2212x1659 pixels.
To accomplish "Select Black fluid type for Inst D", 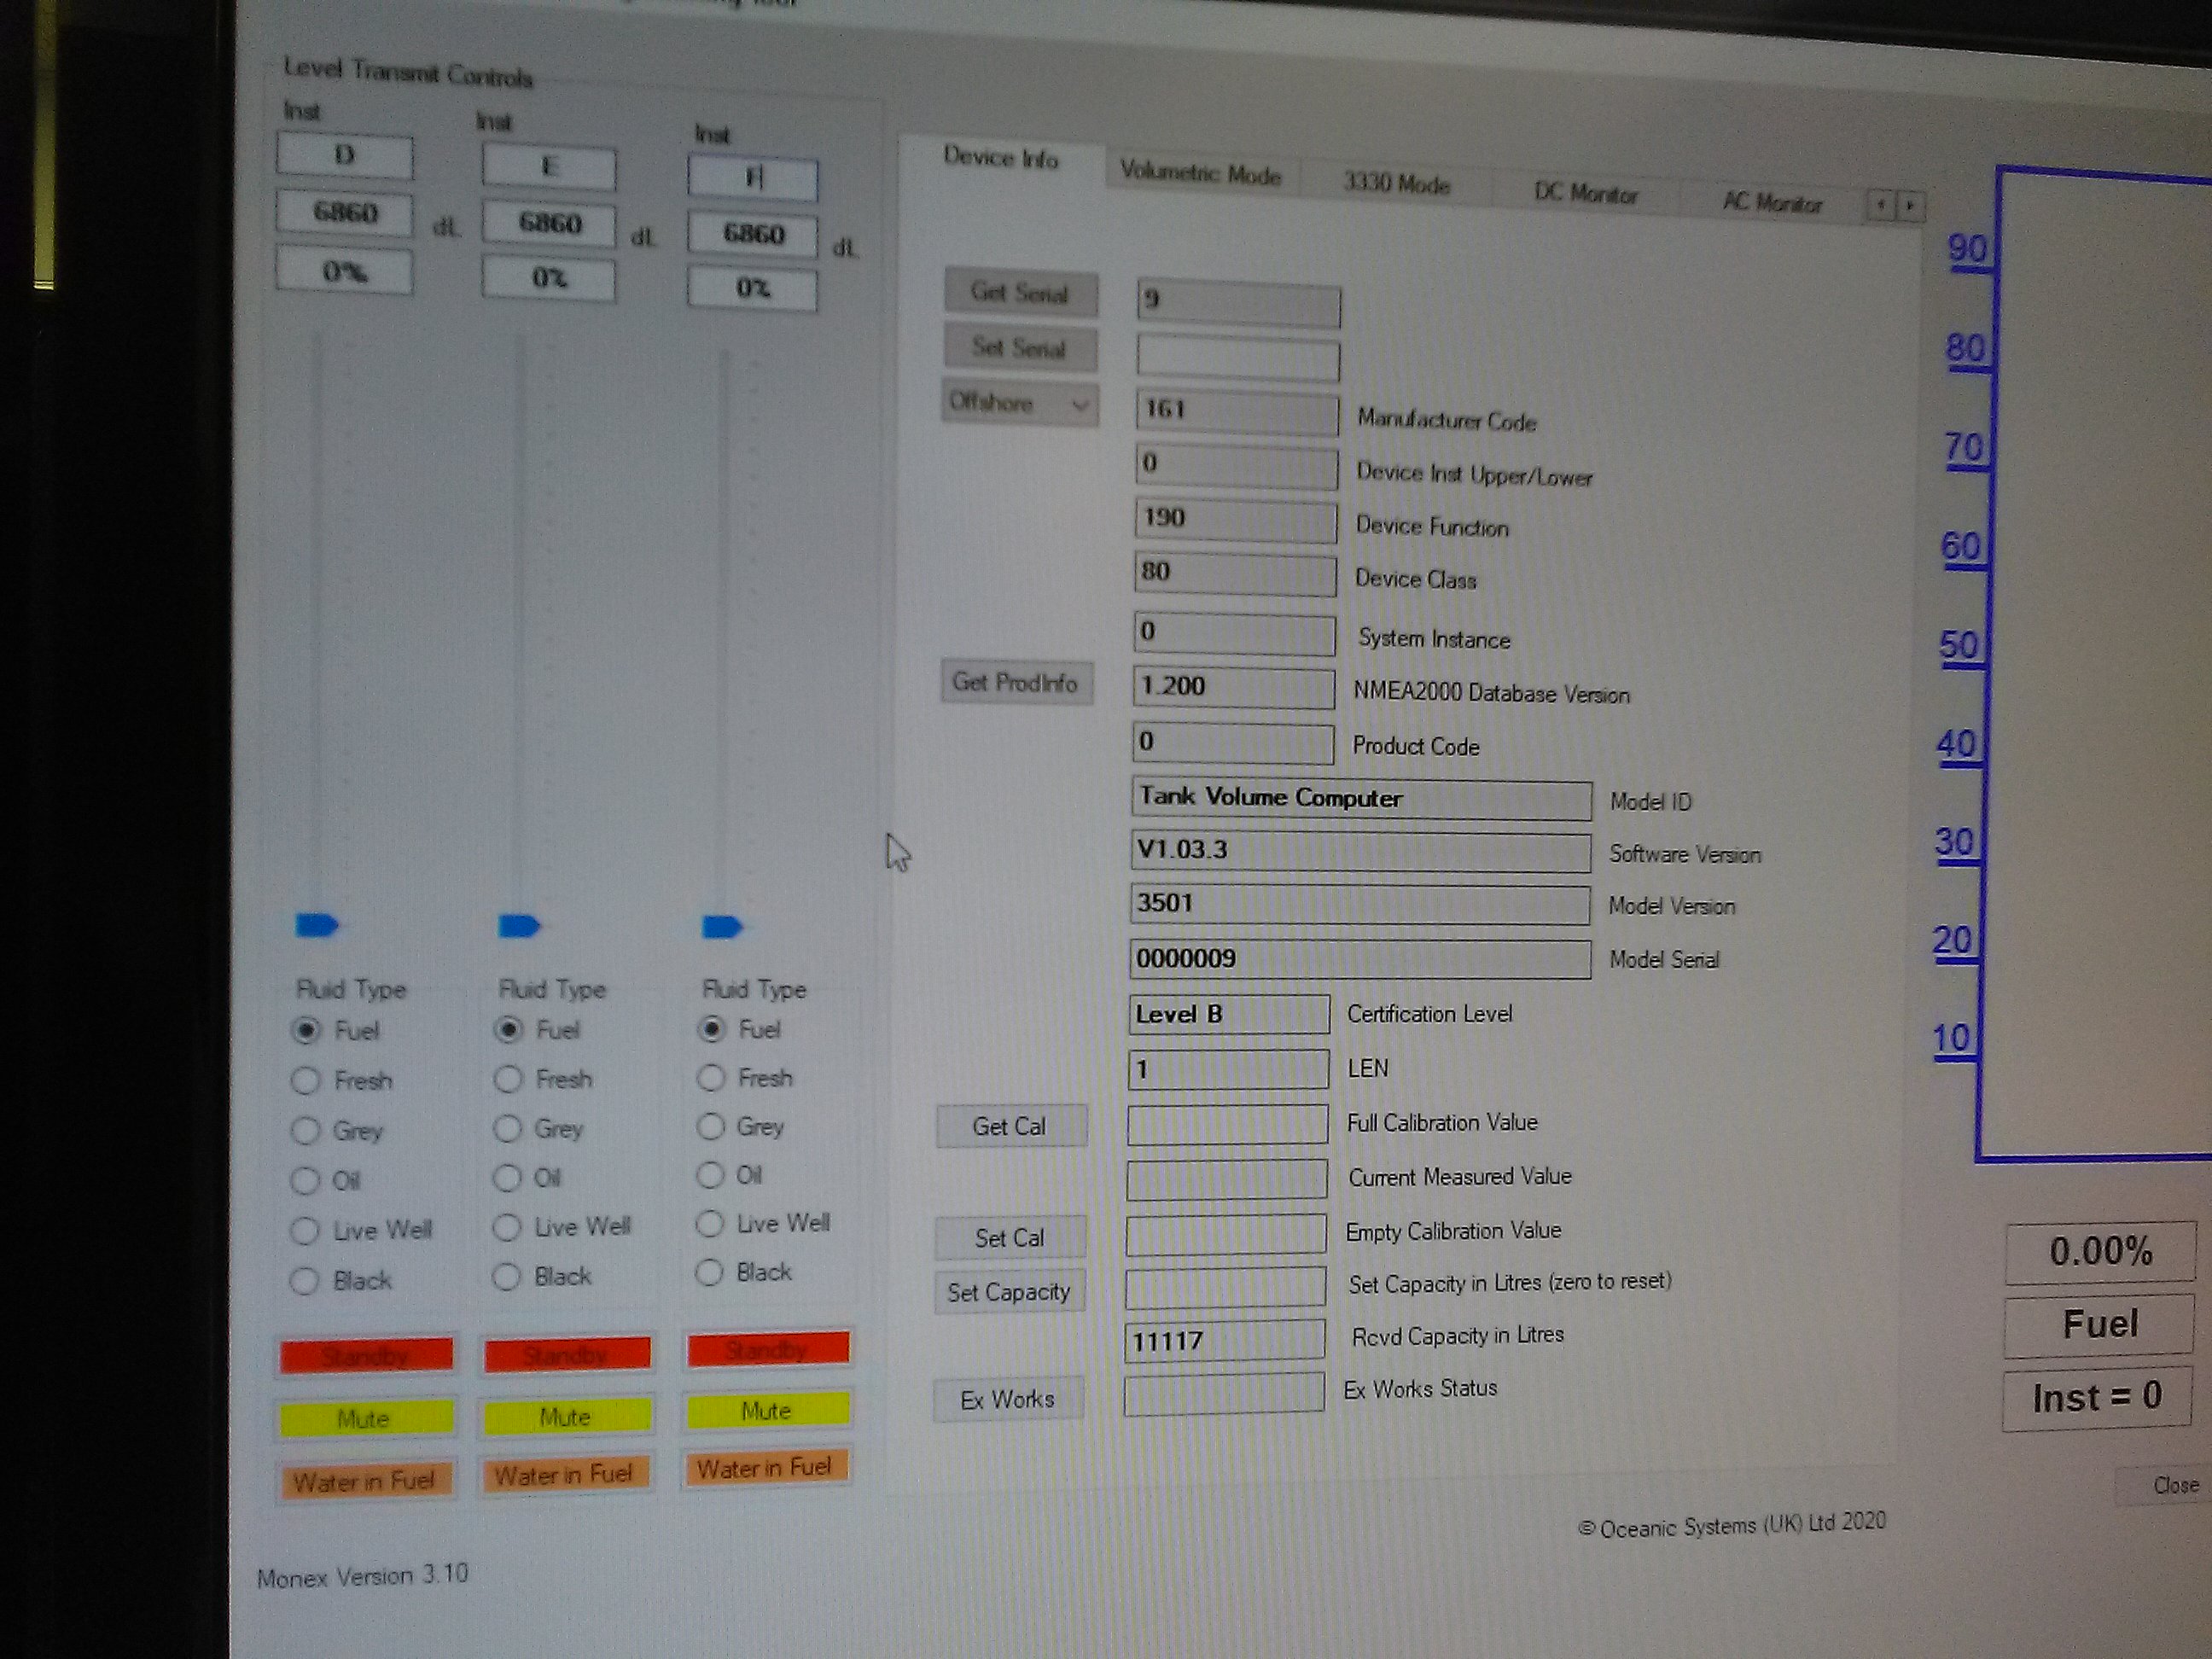I will click(304, 1280).
